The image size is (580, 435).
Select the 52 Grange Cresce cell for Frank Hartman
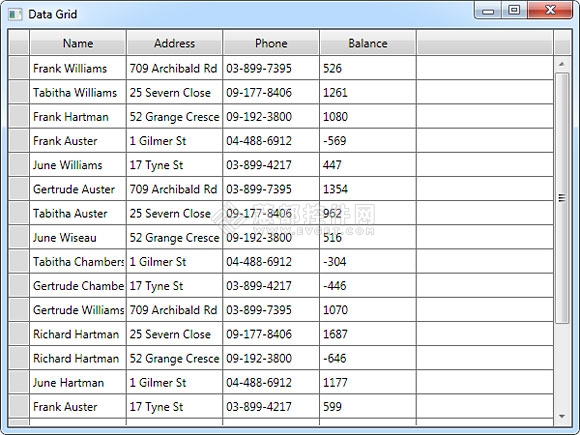174,117
